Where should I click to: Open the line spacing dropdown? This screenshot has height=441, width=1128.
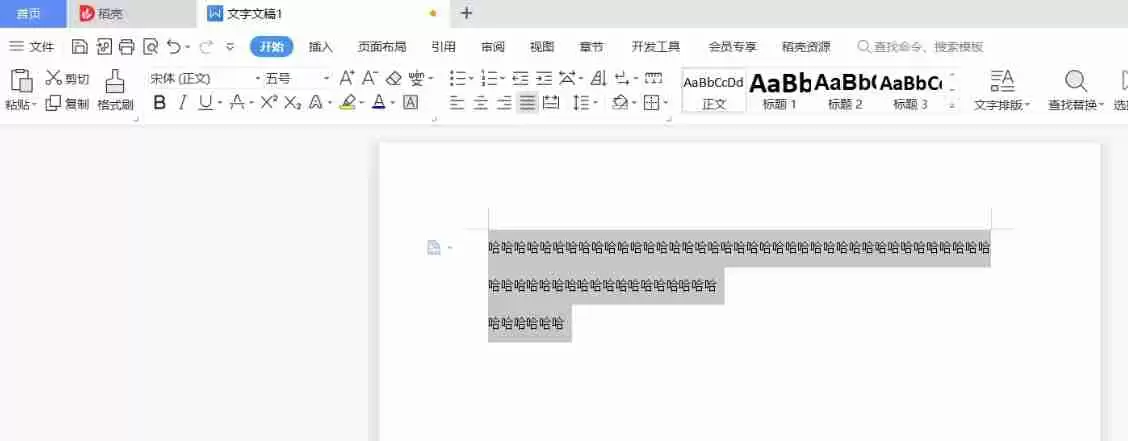click(596, 103)
